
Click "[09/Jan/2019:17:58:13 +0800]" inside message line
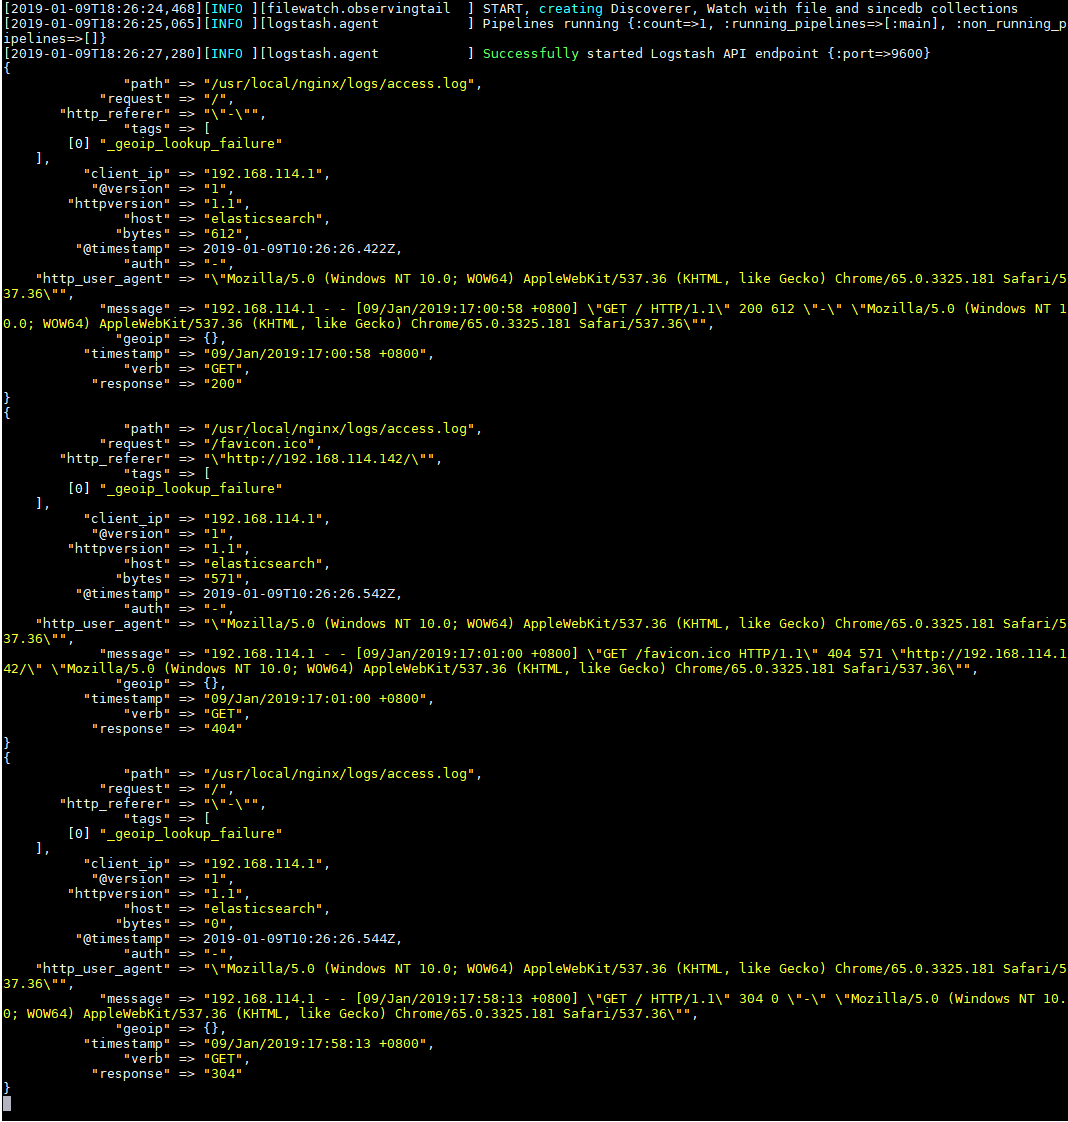tap(466, 999)
